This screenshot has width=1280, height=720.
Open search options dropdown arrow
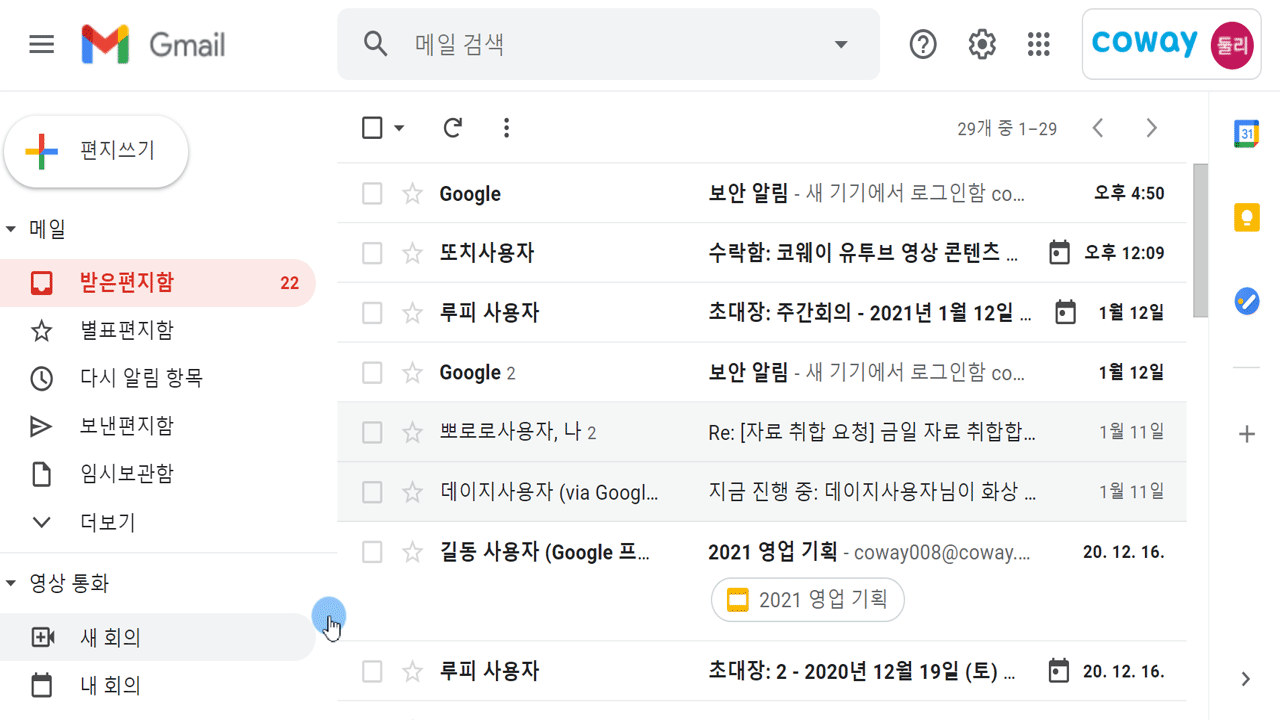[841, 44]
